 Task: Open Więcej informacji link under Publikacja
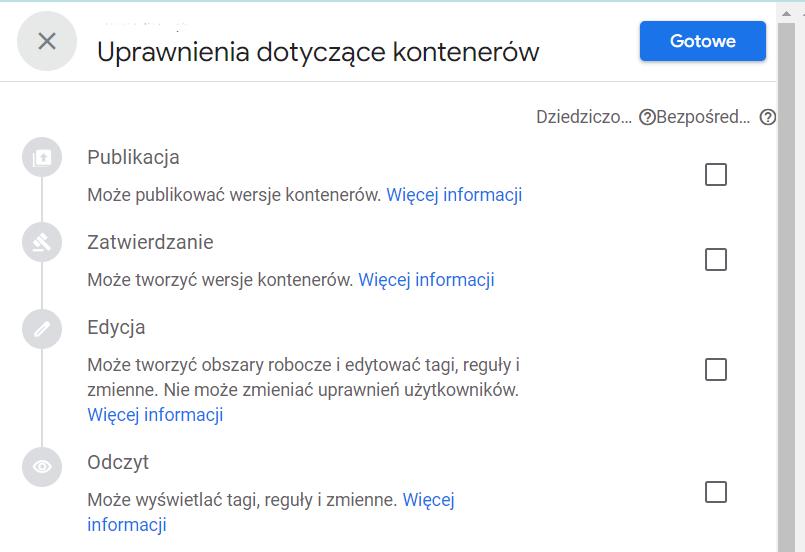pos(454,195)
